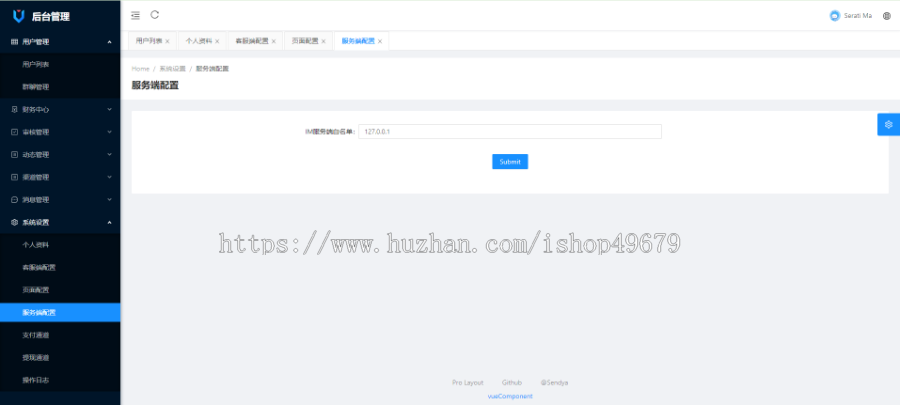The width and height of the screenshot is (900, 405).
Task: Switch to the 客服端配置 tab
Action: tap(252, 41)
